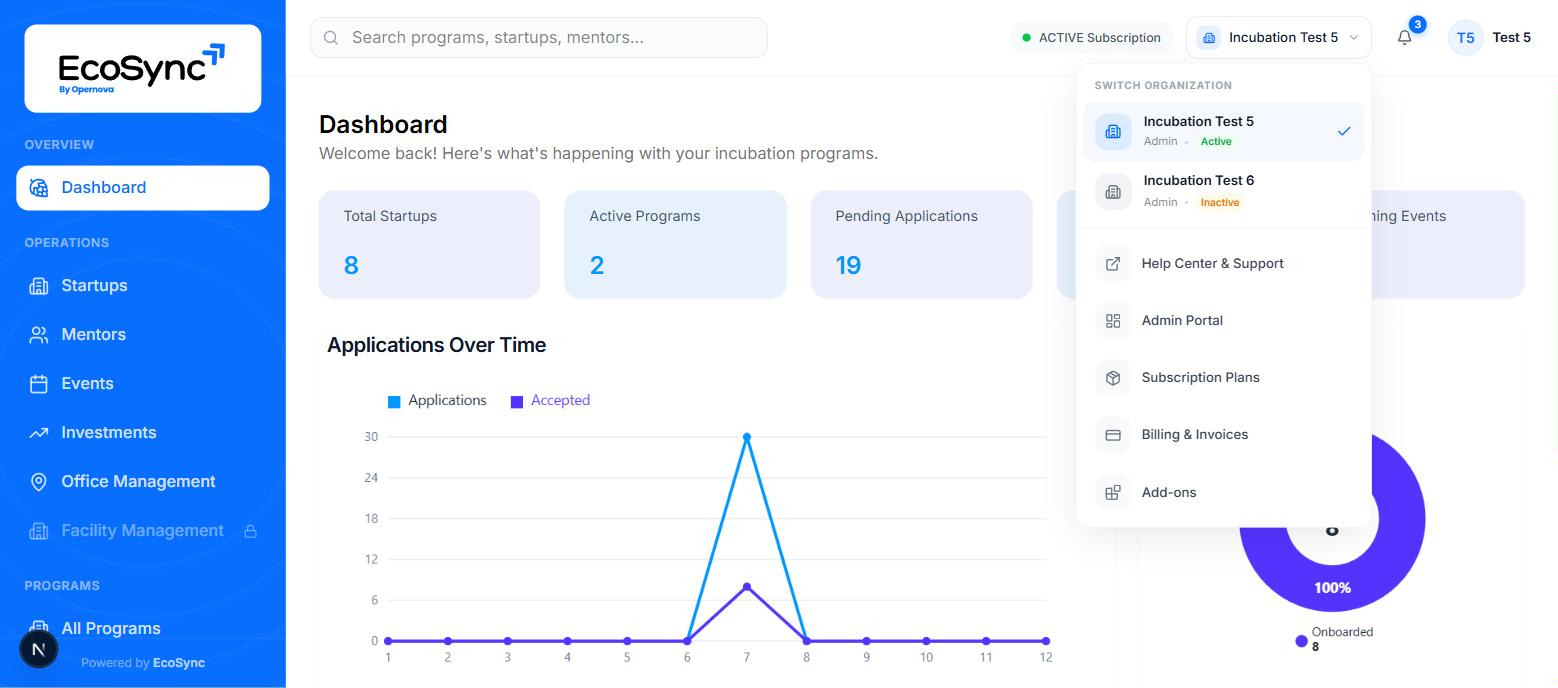The image size is (1558, 688).
Task: Click the ACTIVE Subscription status badge
Action: [1092, 38]
